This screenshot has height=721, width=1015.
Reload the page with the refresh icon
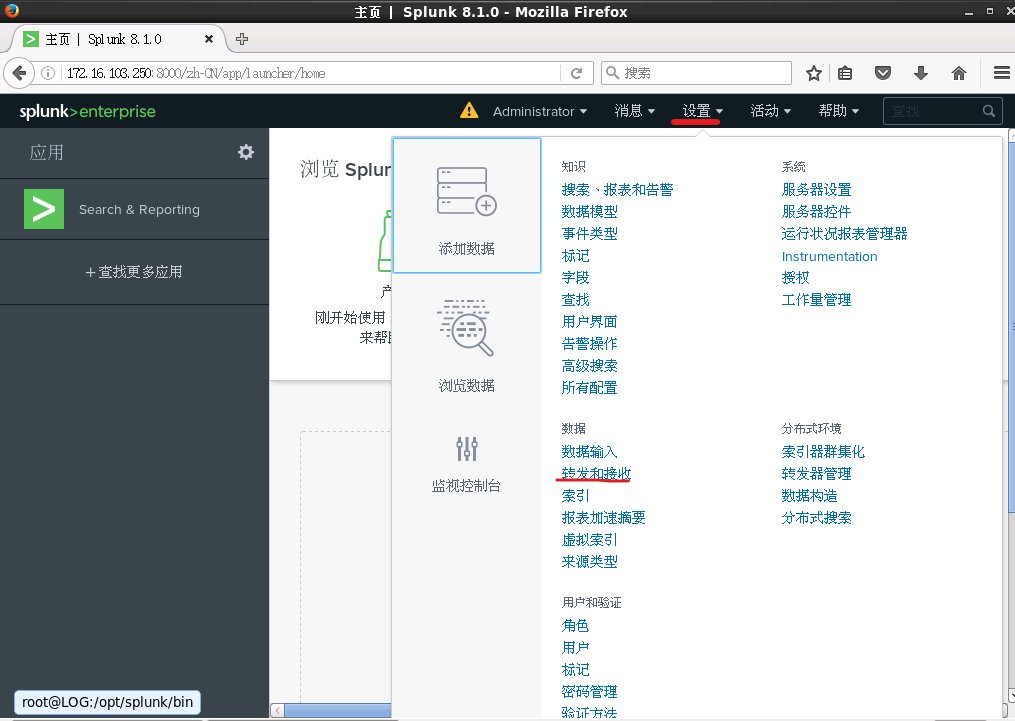tap(576, 73)
